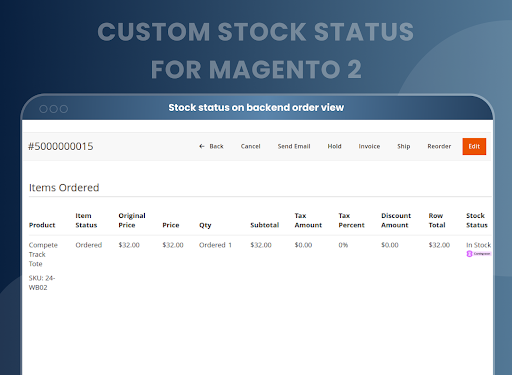Screen dimensions: 512x375
Task: Click the Ship button
Action: pos(404,146)
